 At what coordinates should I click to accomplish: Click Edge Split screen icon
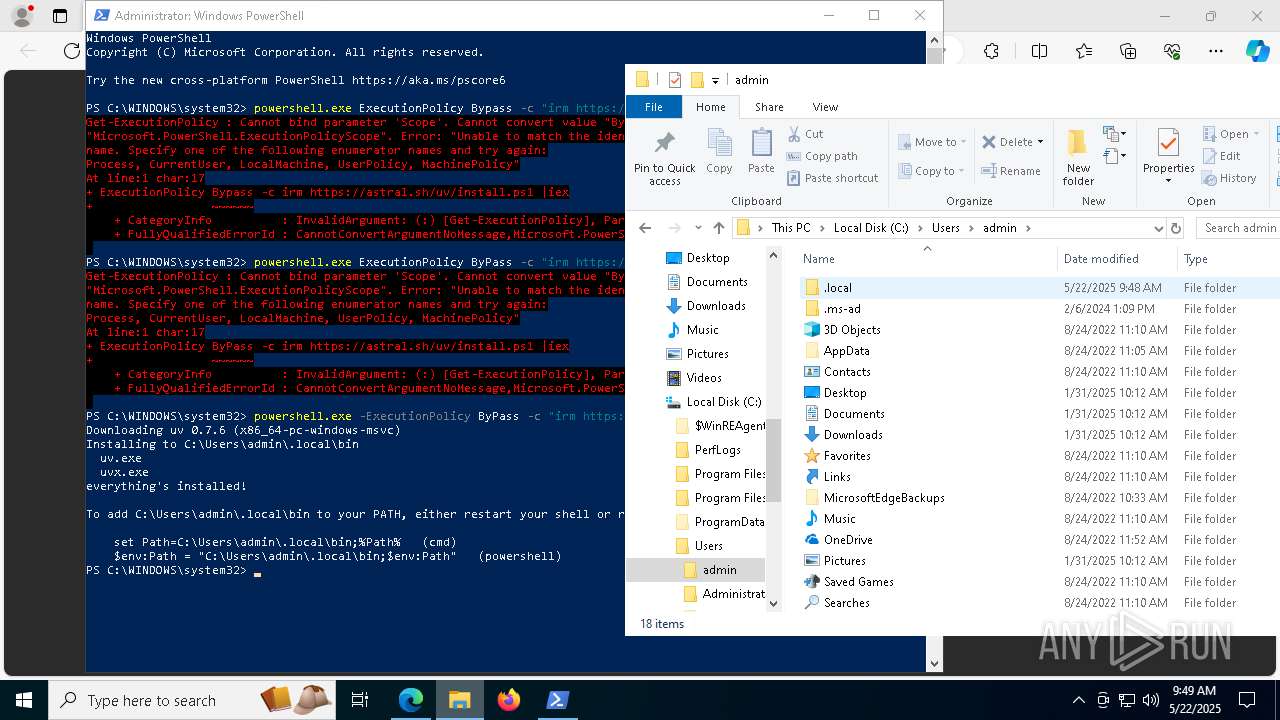point(1039,52)
